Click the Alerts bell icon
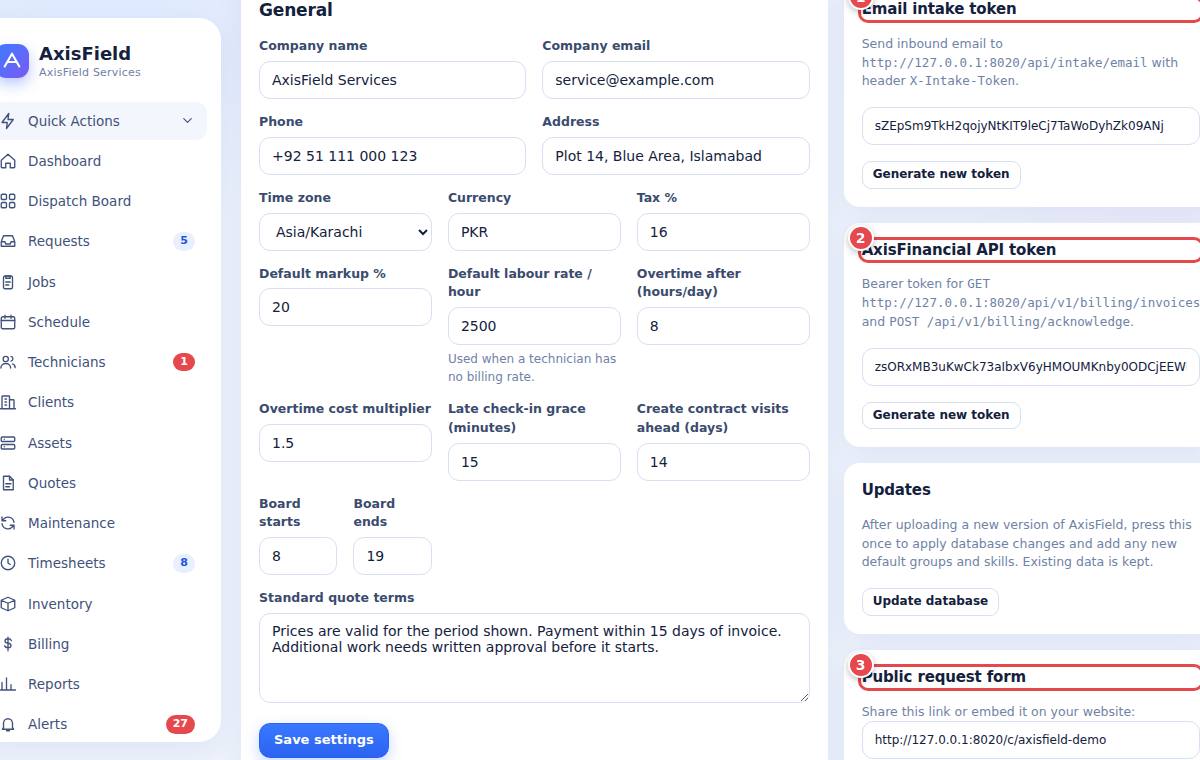 (x=8, y=724)
